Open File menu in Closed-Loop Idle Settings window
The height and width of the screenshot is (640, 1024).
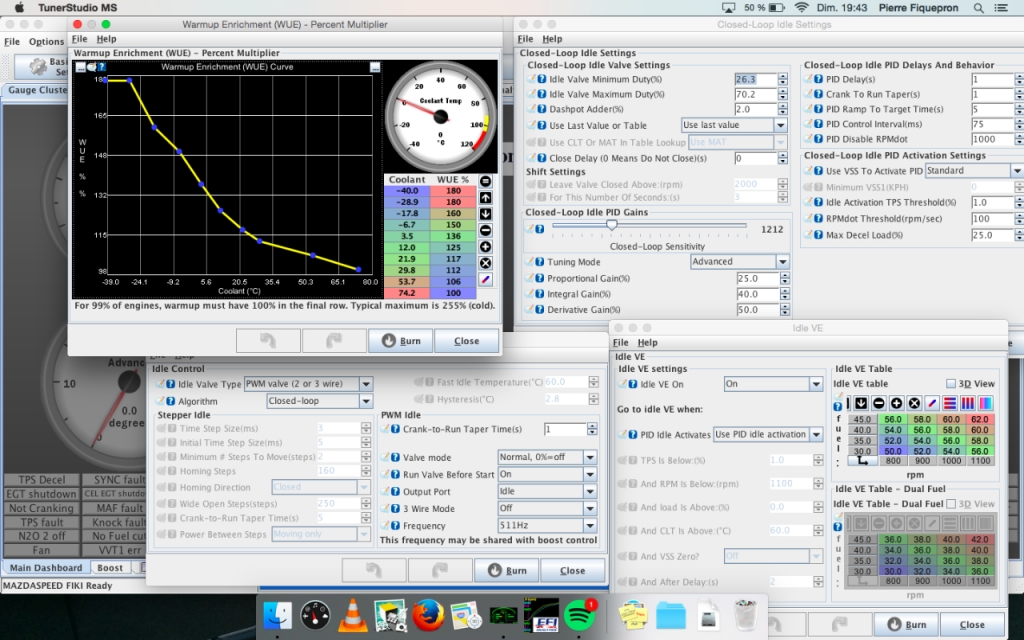pyautogui.click(x=525, y=39)
